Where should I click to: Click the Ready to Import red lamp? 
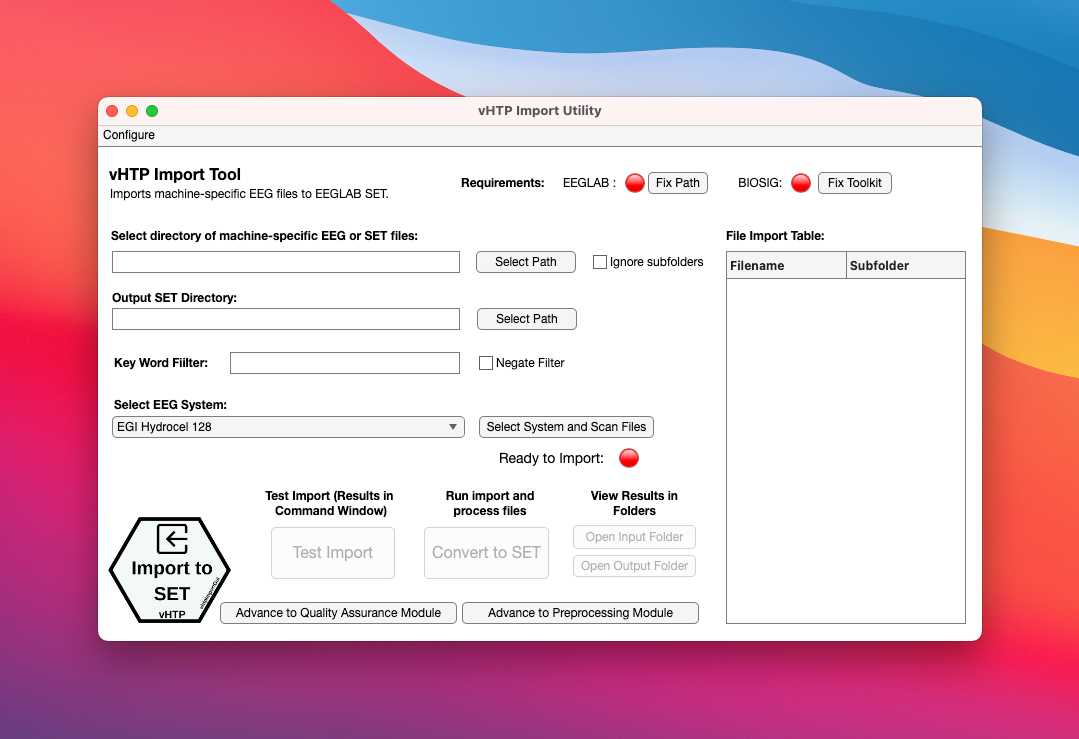tap(628, 458)
